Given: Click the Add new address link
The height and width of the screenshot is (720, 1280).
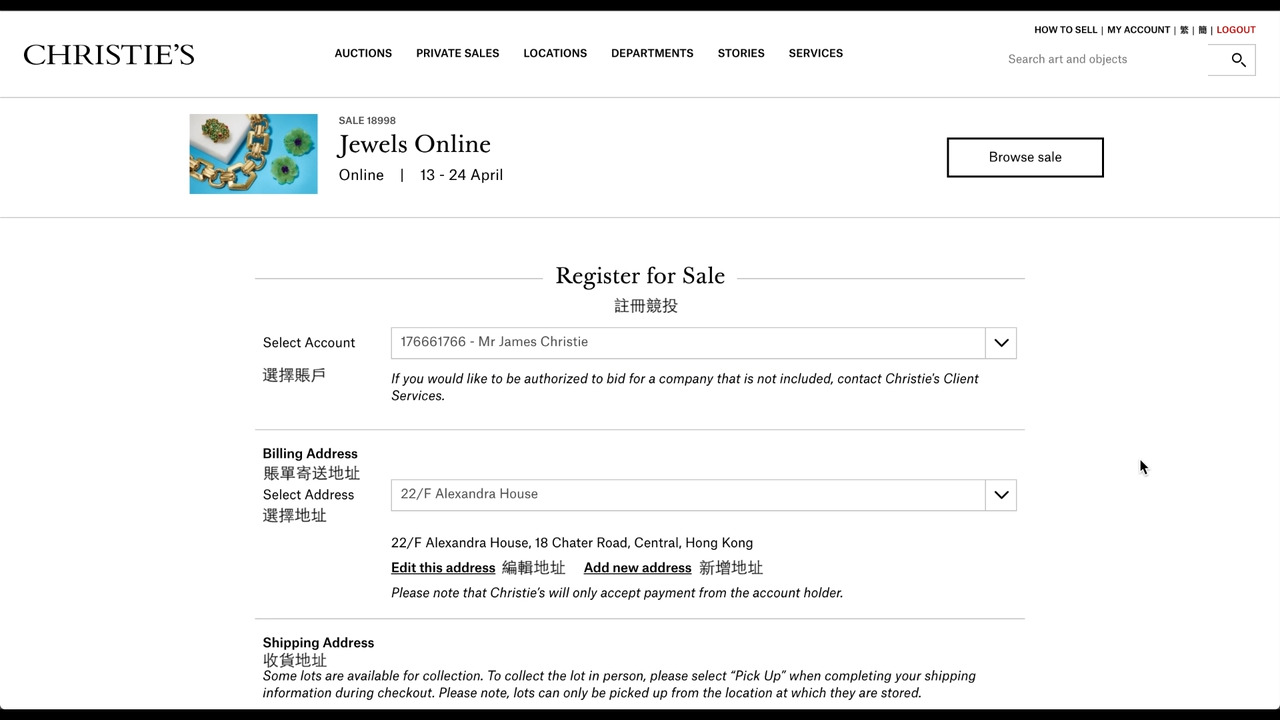Looking at the screenshot, I should [637, 567].
